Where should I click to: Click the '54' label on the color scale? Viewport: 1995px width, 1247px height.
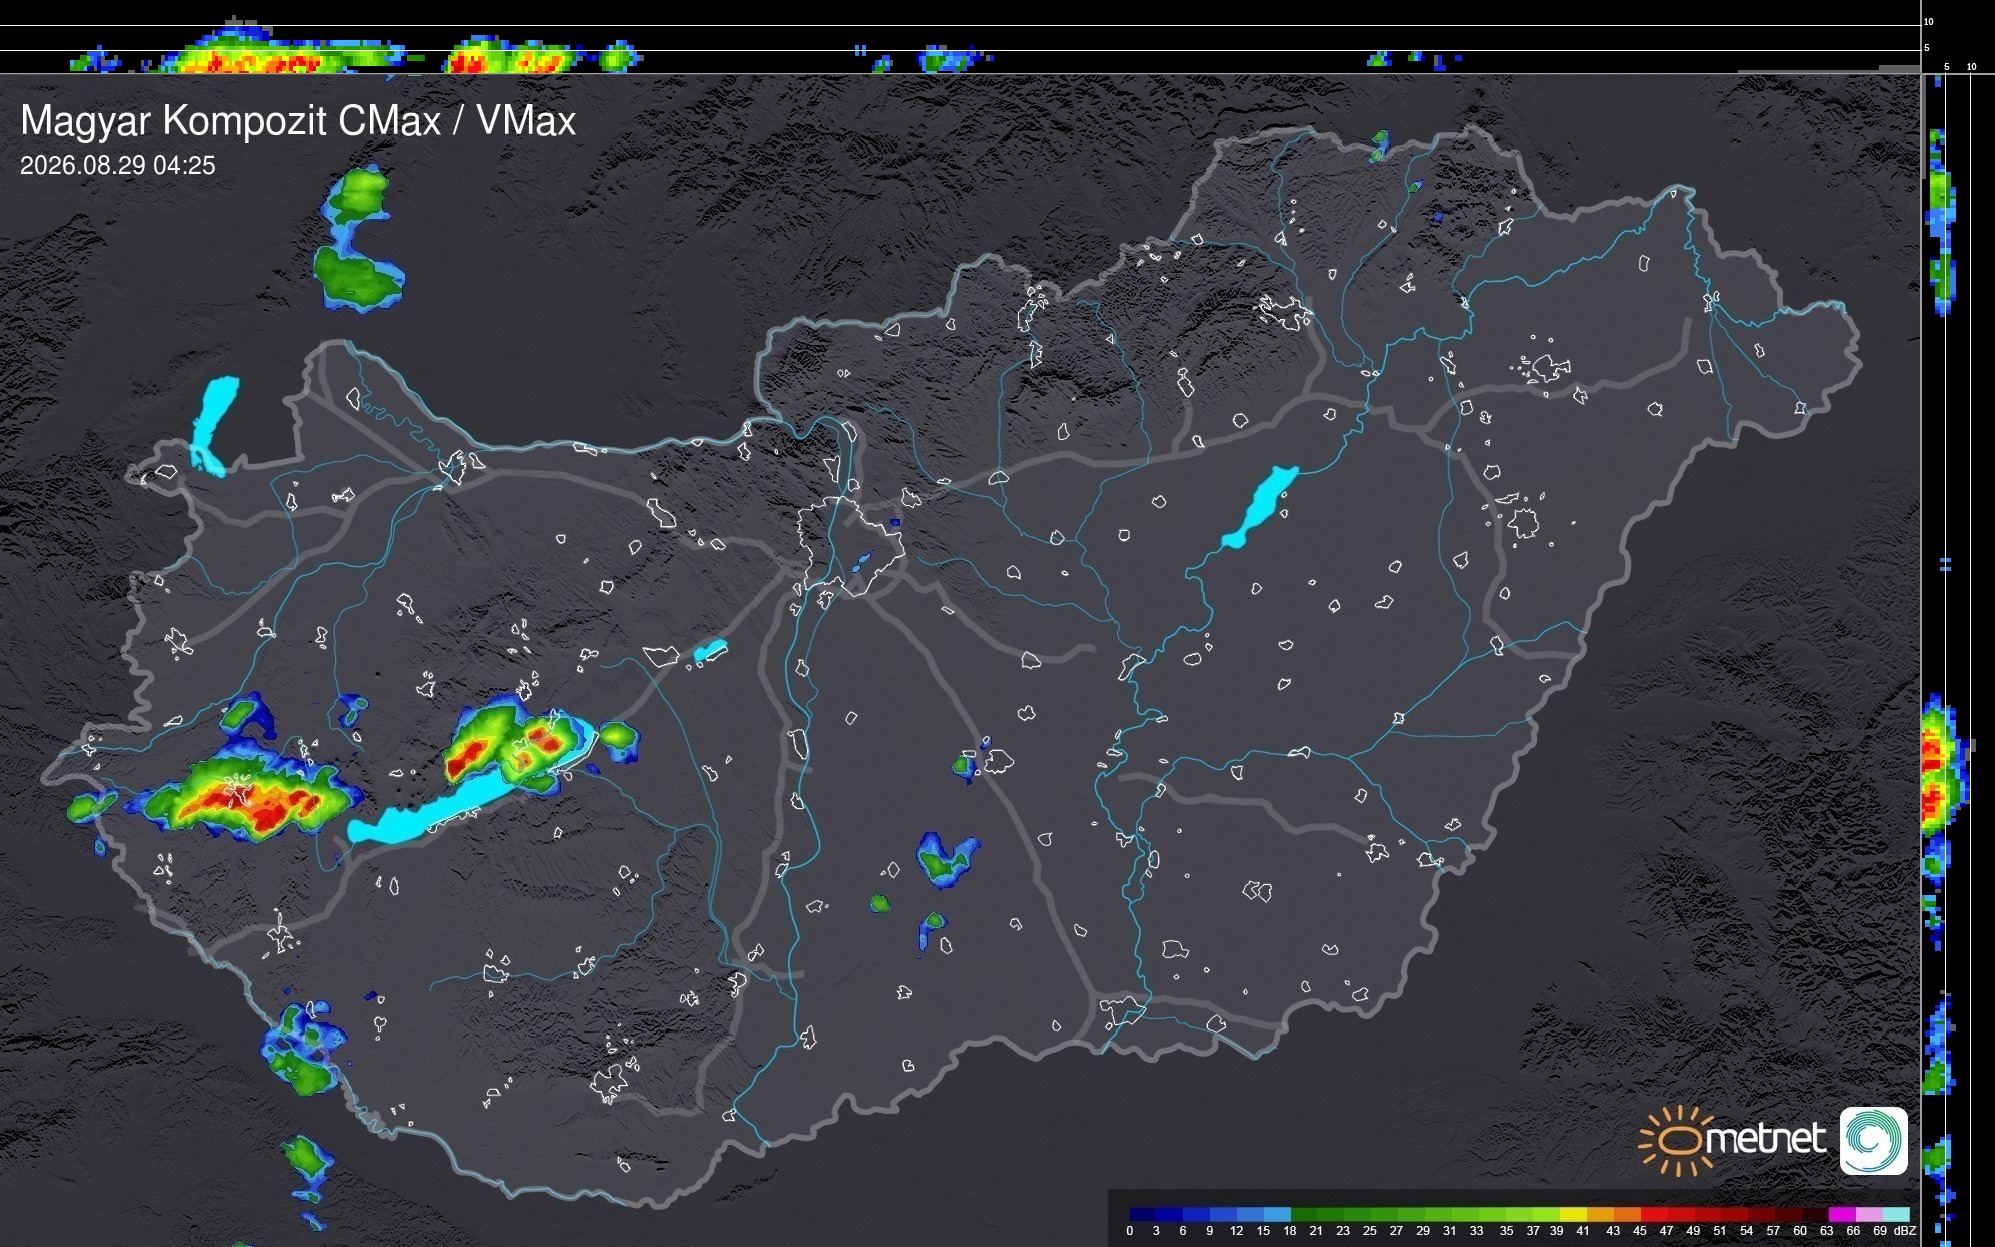point(1746,1231)
